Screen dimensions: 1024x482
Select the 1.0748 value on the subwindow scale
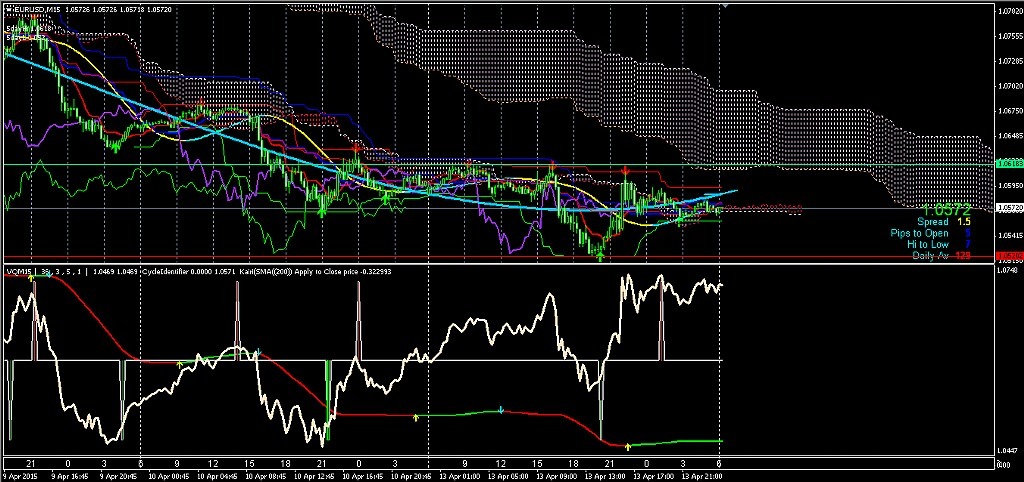(x=1007, y=271)
